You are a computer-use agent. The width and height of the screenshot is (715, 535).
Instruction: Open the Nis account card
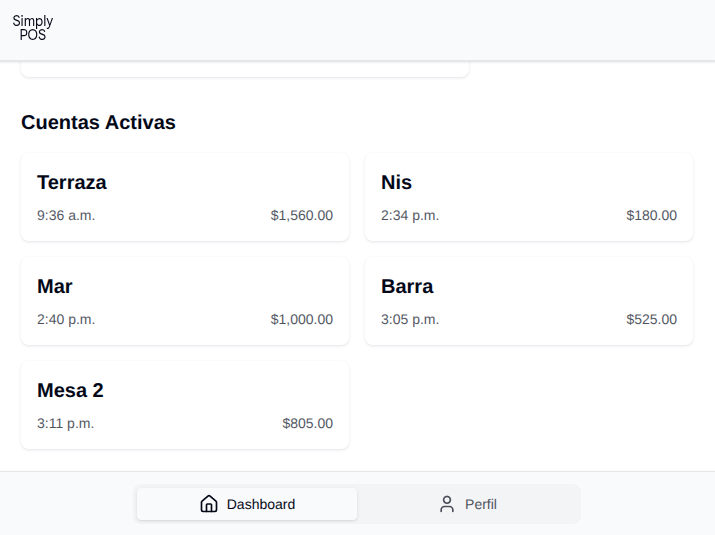(529, 197)
